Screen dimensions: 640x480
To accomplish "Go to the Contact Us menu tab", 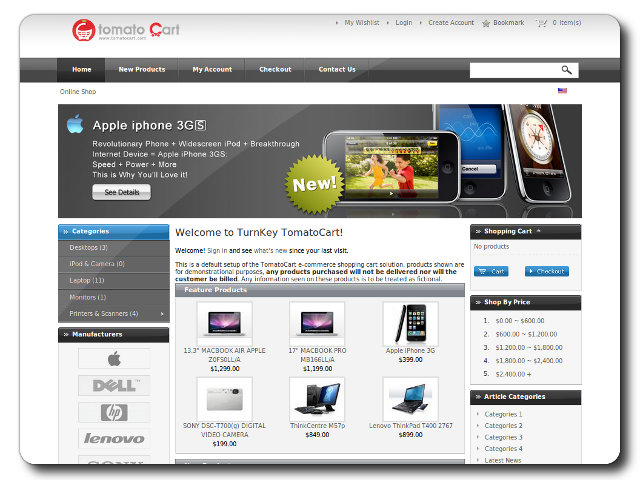I will [x=337, y=70].
